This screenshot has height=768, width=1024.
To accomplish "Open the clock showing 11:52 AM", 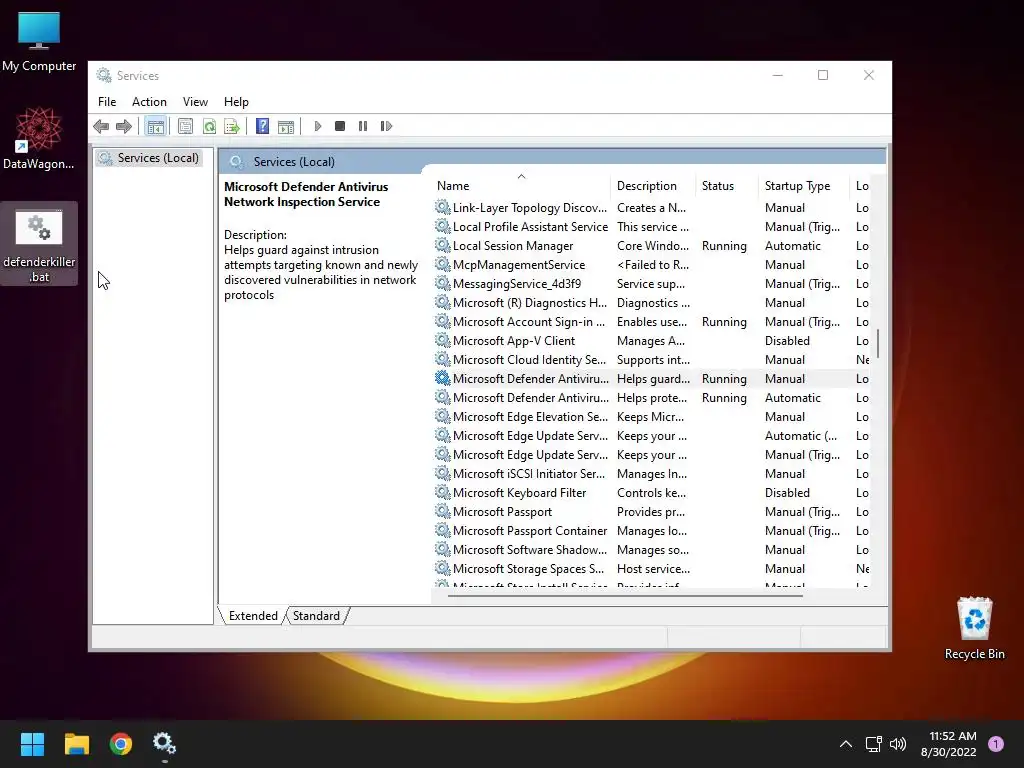I will [x=948, y=744].
